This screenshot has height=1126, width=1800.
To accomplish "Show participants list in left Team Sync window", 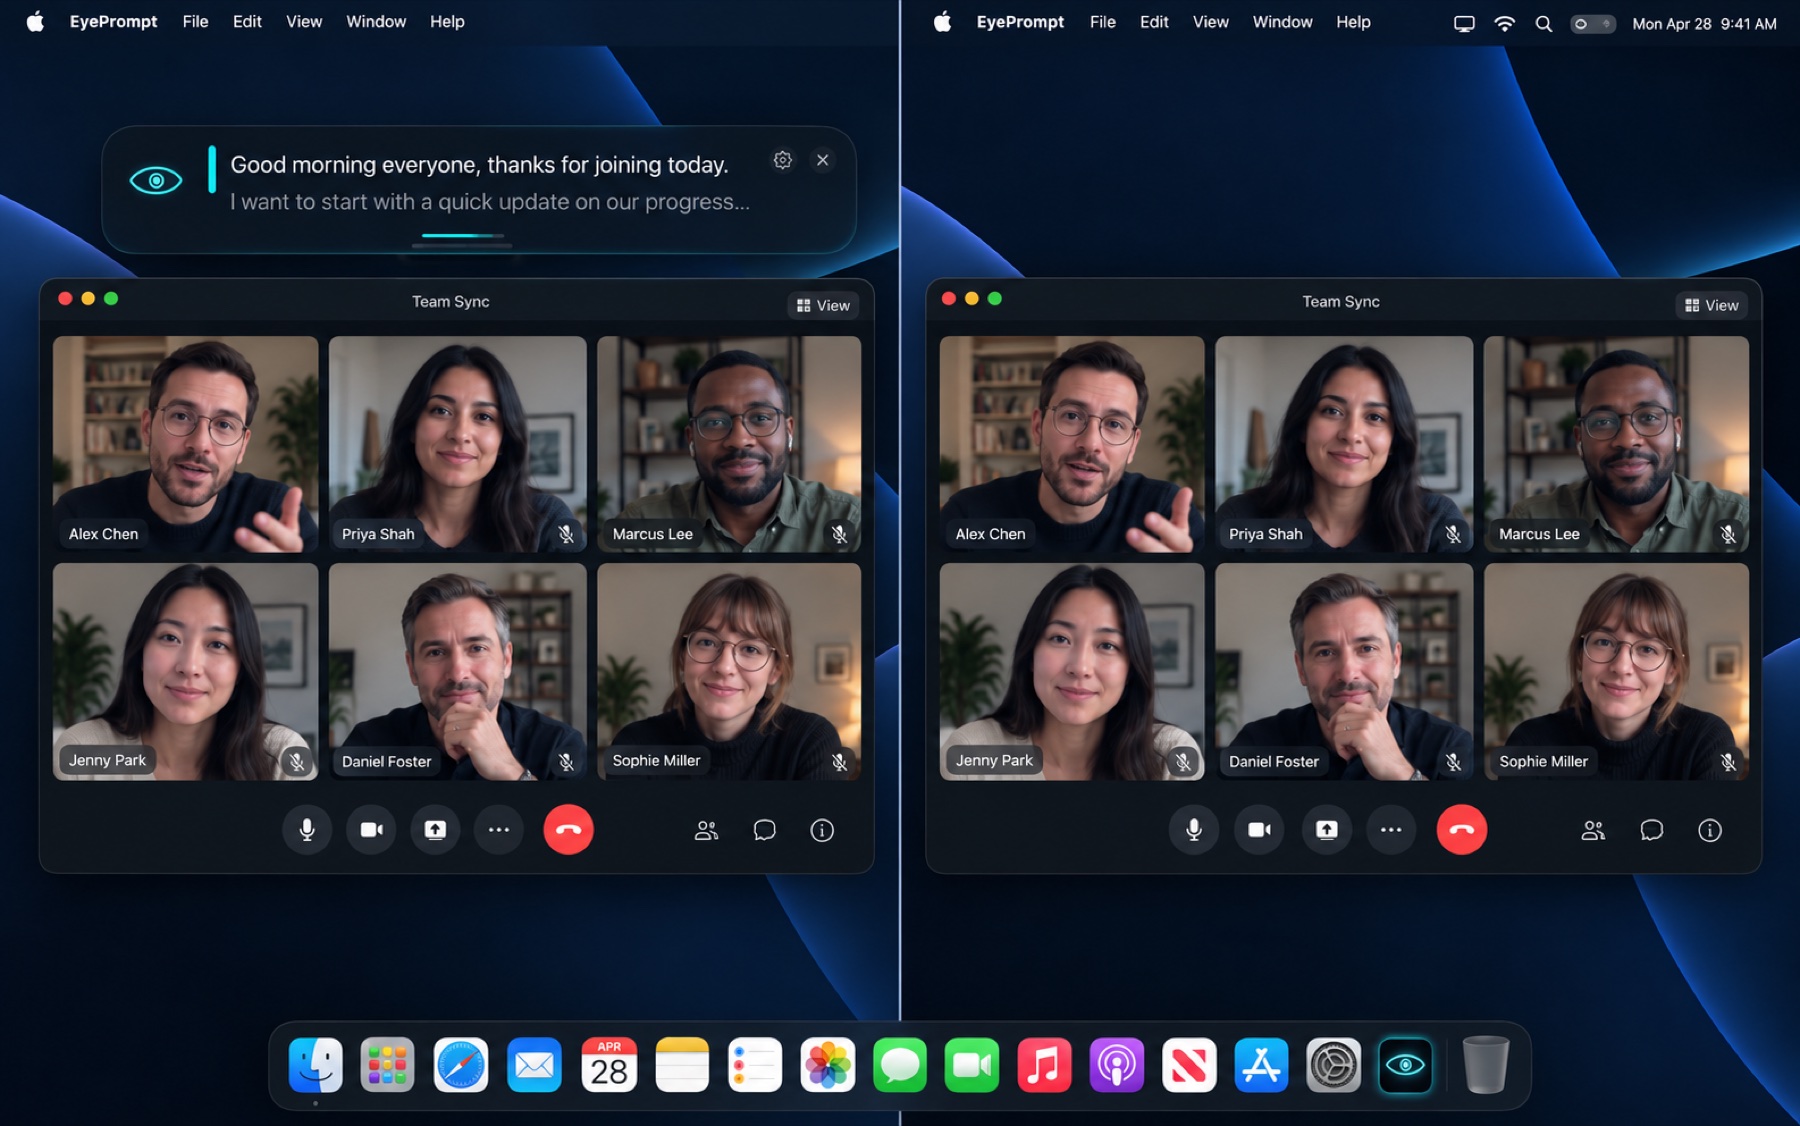I will [706, 830].
